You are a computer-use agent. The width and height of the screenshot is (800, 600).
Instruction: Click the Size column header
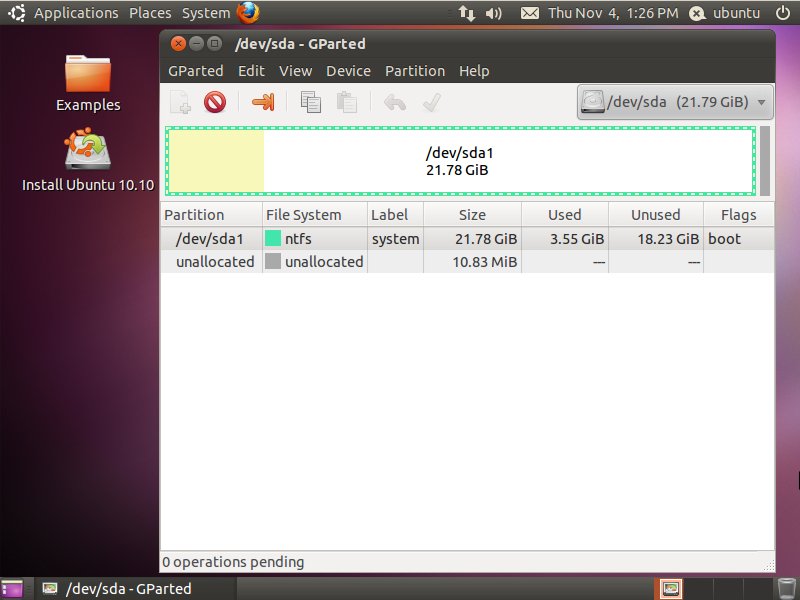point(472,215)
